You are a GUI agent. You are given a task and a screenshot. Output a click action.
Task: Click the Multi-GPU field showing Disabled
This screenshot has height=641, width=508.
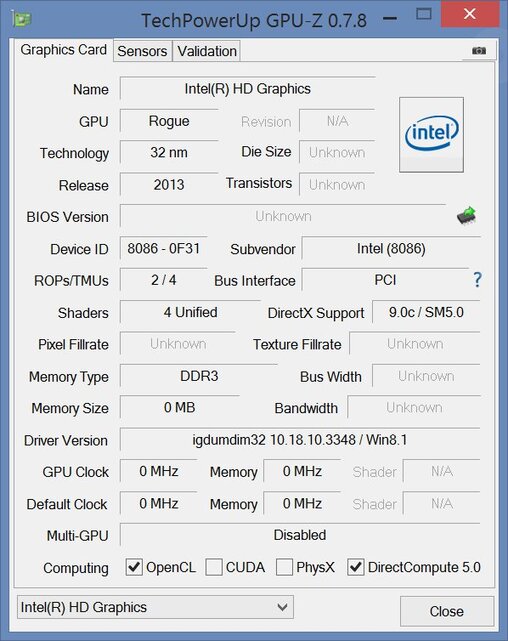(300, 535)
